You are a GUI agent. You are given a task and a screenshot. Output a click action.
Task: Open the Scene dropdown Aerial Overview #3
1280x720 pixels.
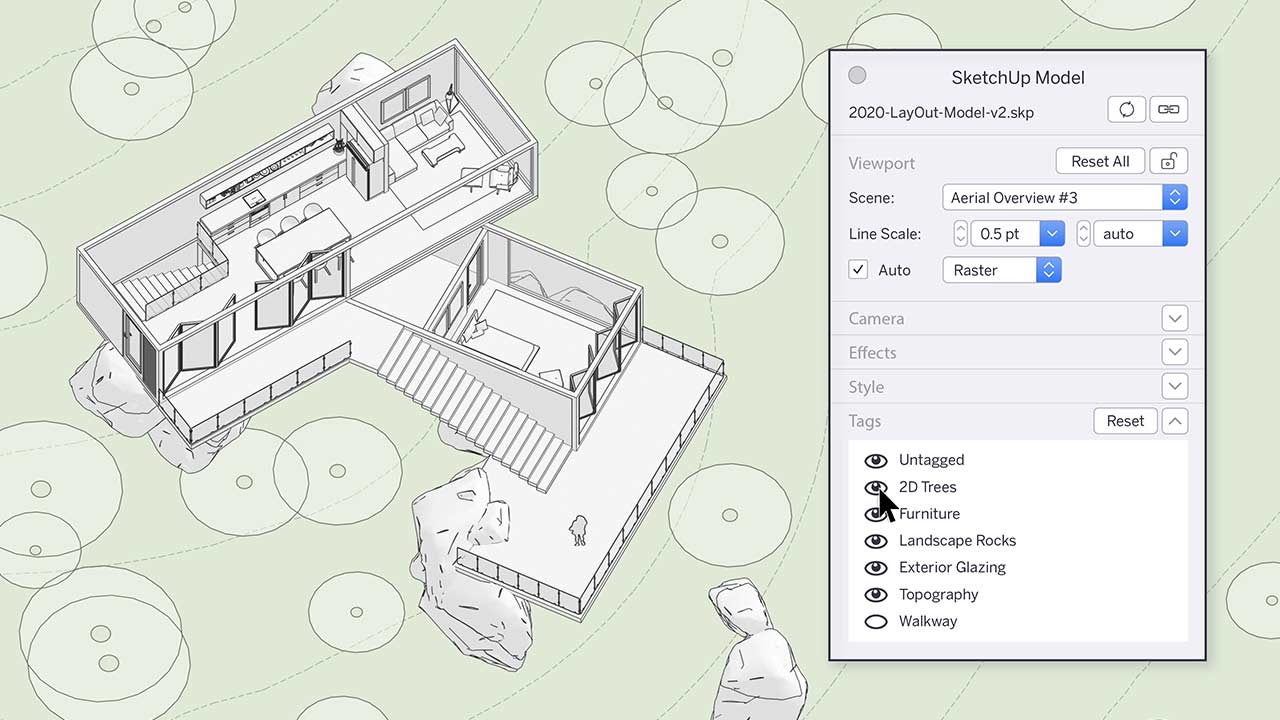pyautogui.click(x=1064, y=197)
